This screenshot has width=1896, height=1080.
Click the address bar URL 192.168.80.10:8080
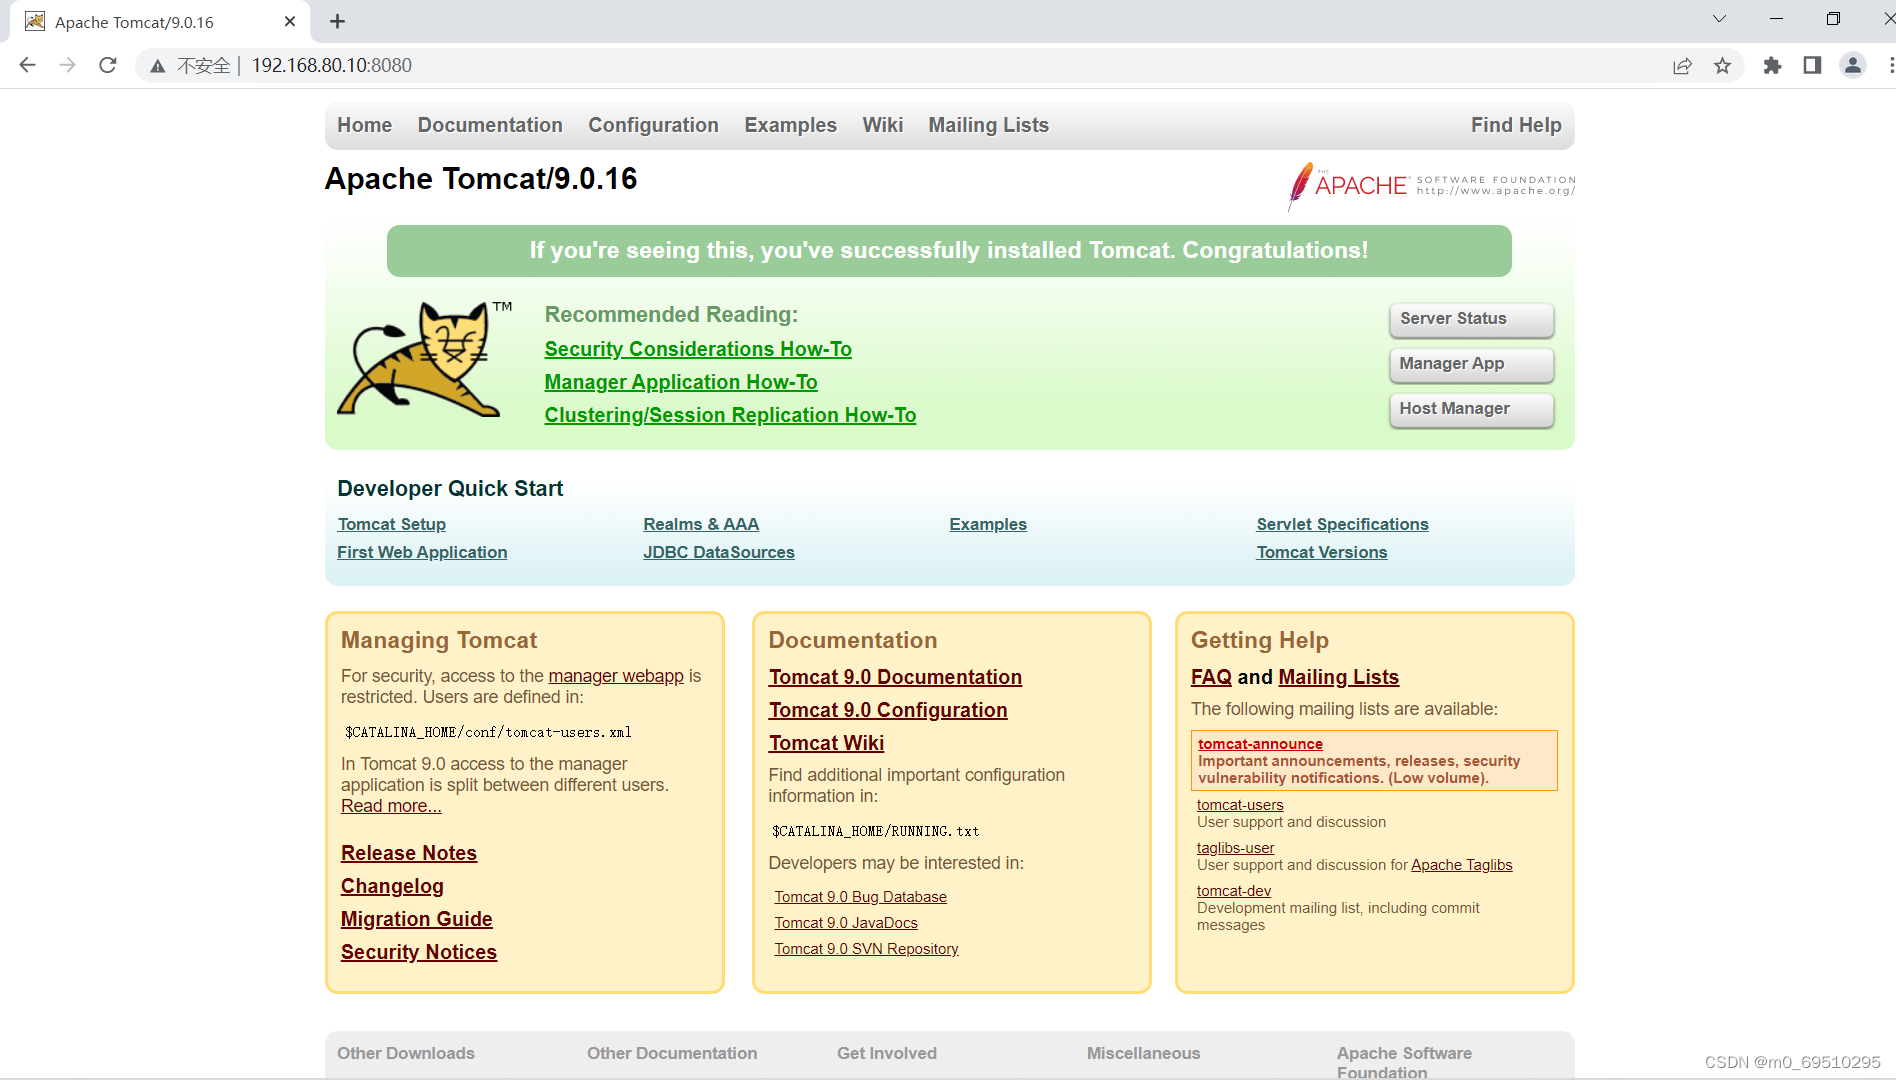pos(332,65)
